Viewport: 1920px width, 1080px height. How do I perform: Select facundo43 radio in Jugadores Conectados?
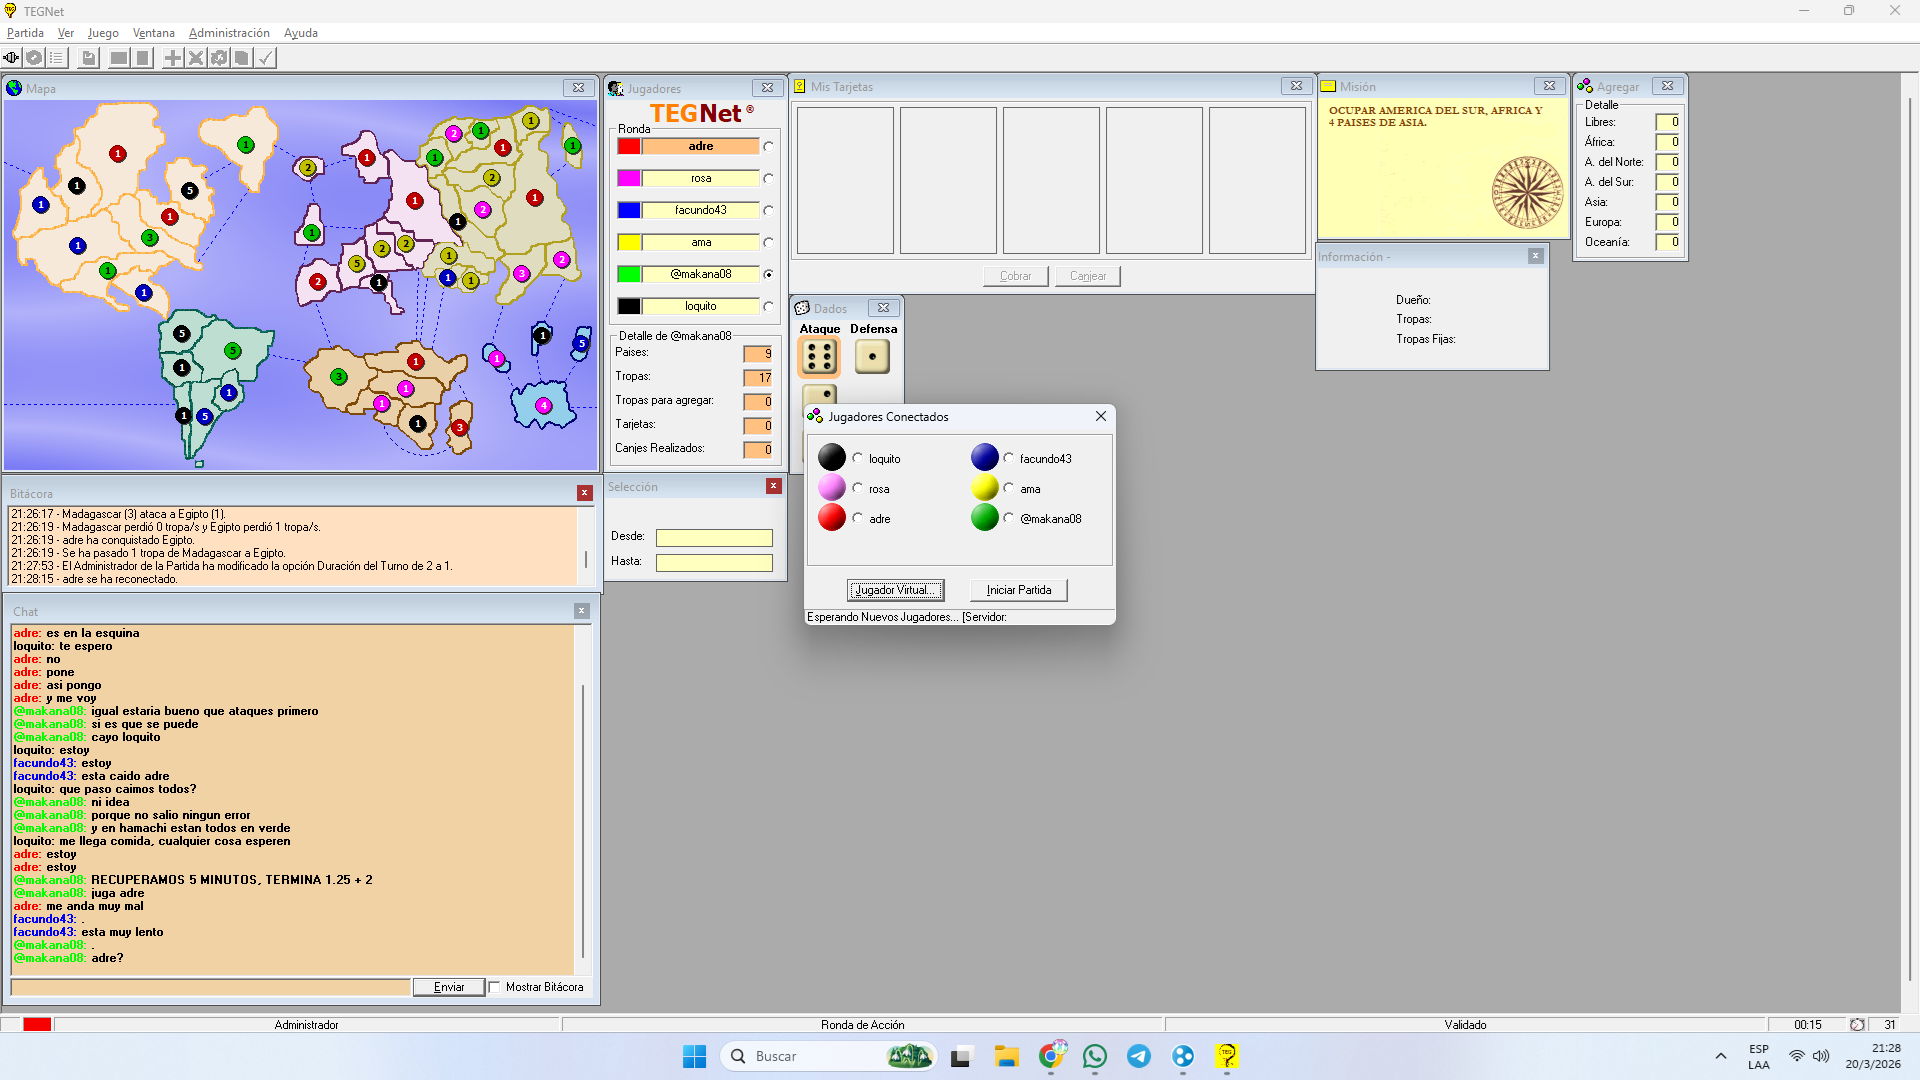click(x=1009, y=458)
